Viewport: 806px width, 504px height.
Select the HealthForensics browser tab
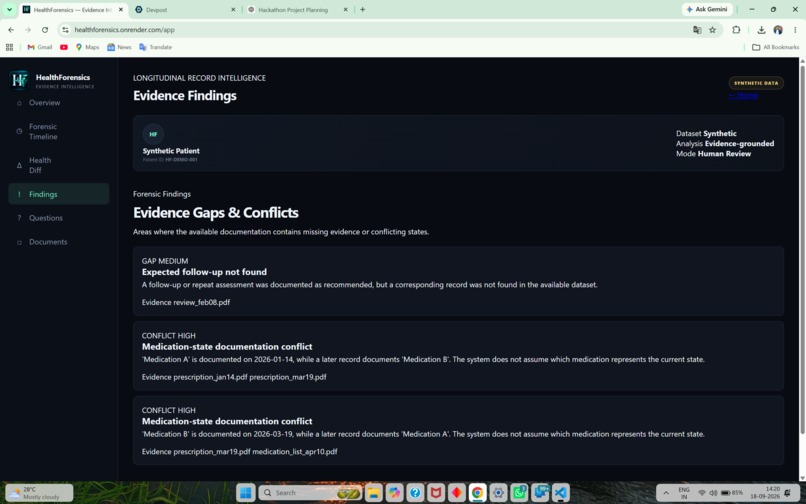(73, 9)
